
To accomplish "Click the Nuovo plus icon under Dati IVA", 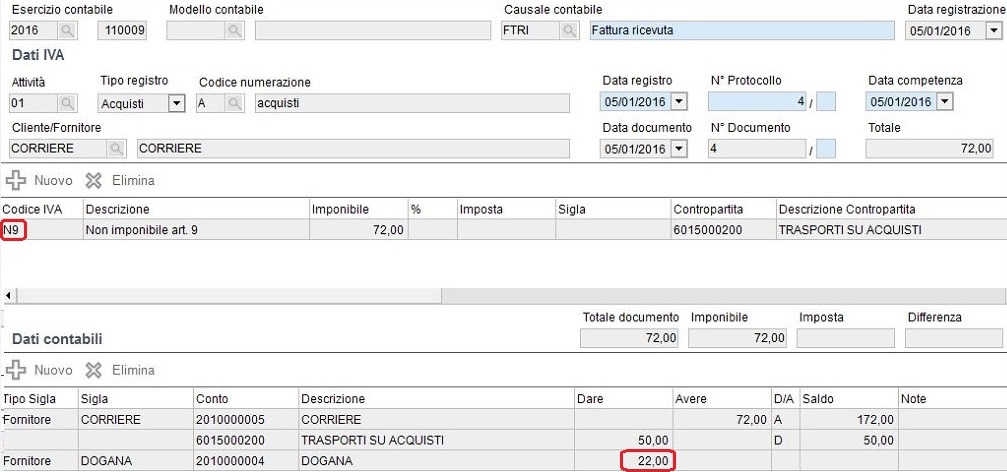I will tap(15, 181).
